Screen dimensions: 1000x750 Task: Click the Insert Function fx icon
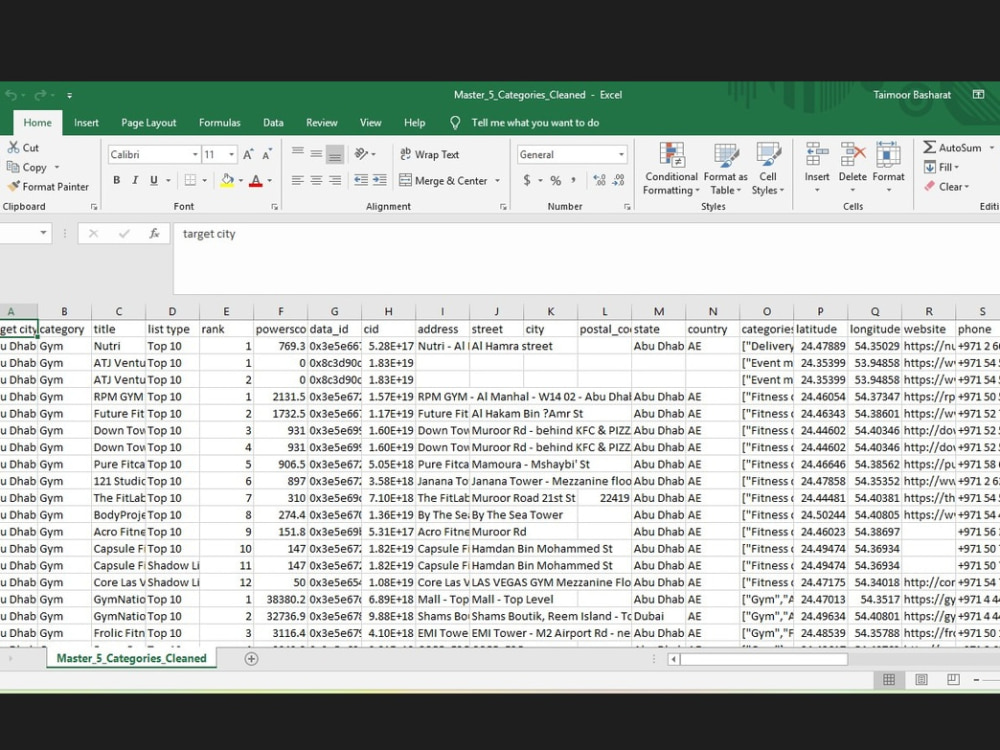154,233
